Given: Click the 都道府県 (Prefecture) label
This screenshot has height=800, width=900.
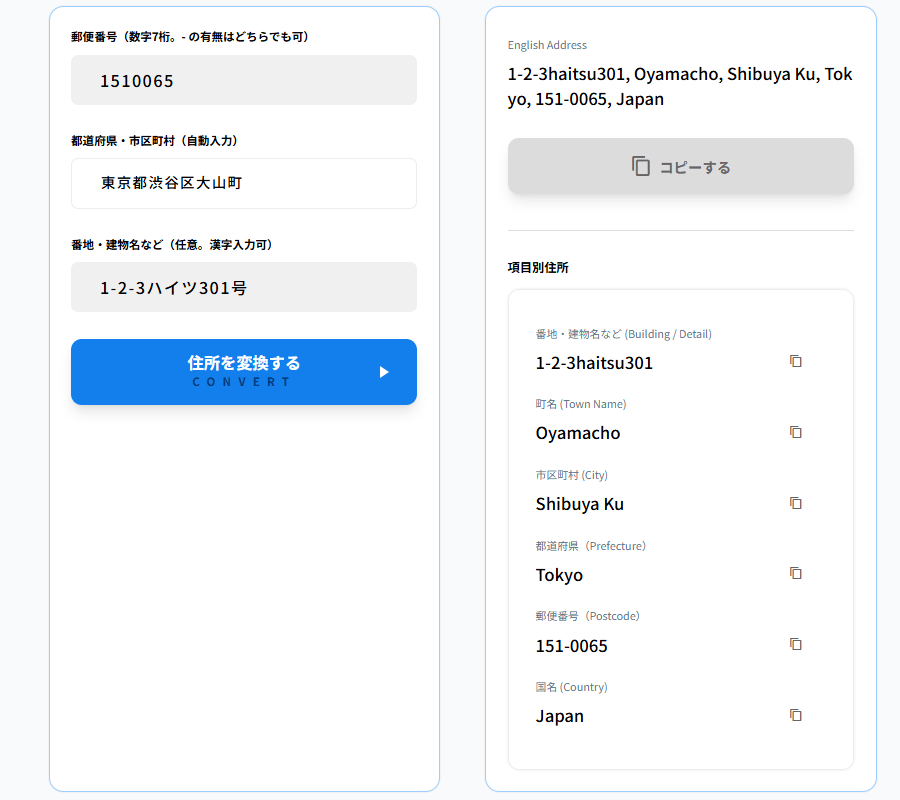Looking at the screenshot, I should (591, 546).
